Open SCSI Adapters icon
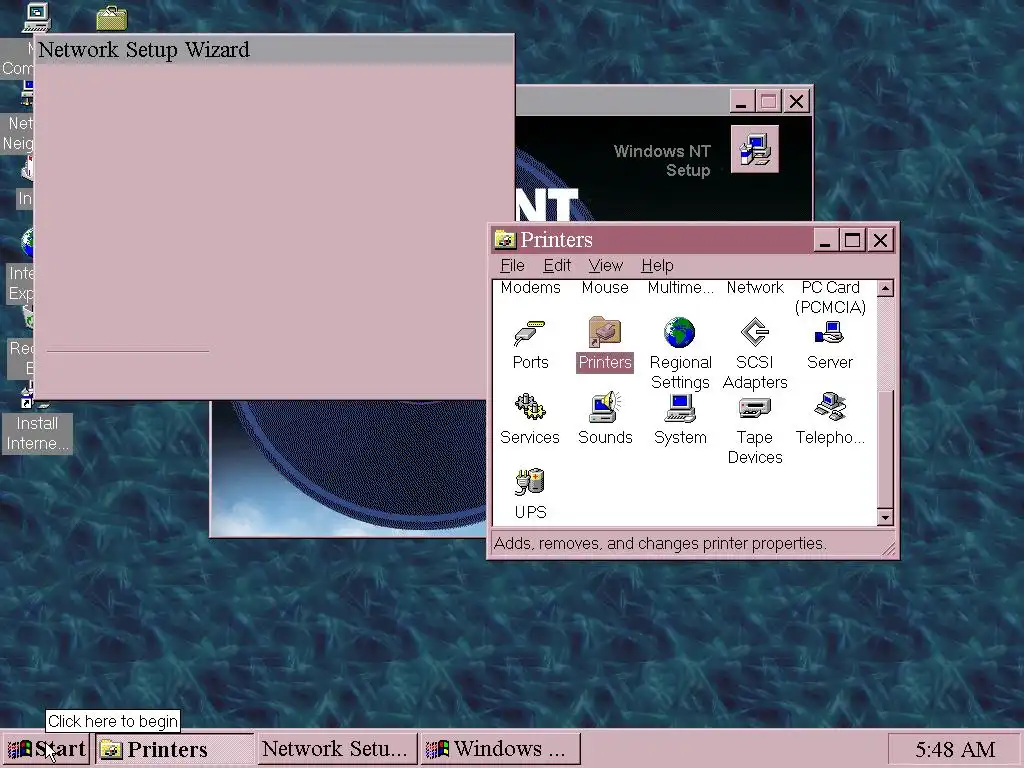The height and width of the screenshot is (768, 1024). coord(755,332)
